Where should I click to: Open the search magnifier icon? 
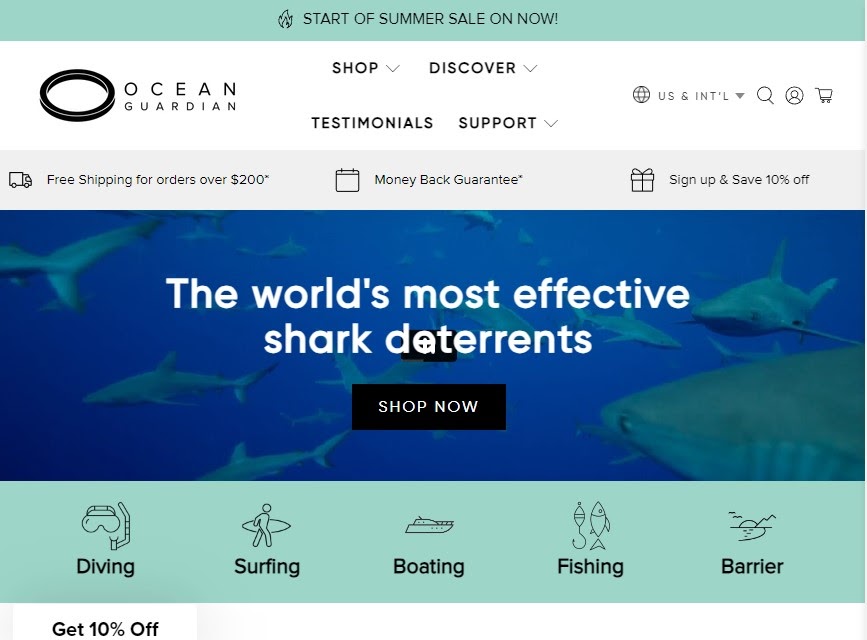tap(765, 95)
